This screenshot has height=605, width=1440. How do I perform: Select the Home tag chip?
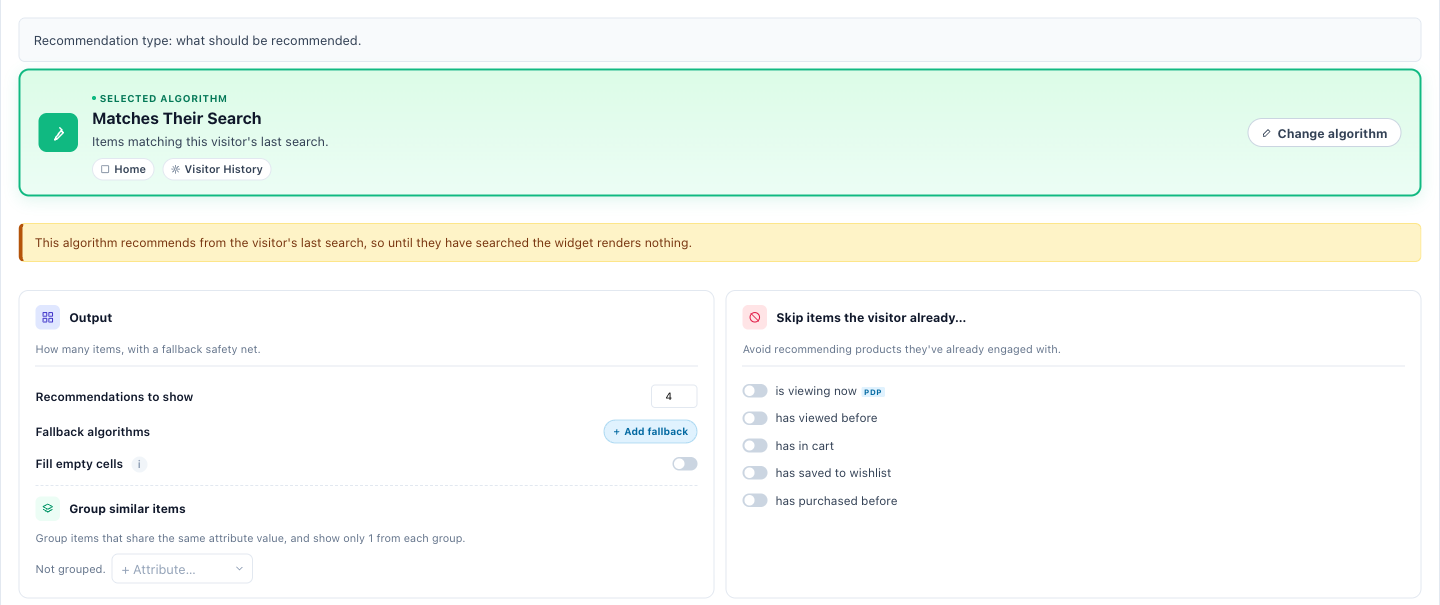[124, 169]
